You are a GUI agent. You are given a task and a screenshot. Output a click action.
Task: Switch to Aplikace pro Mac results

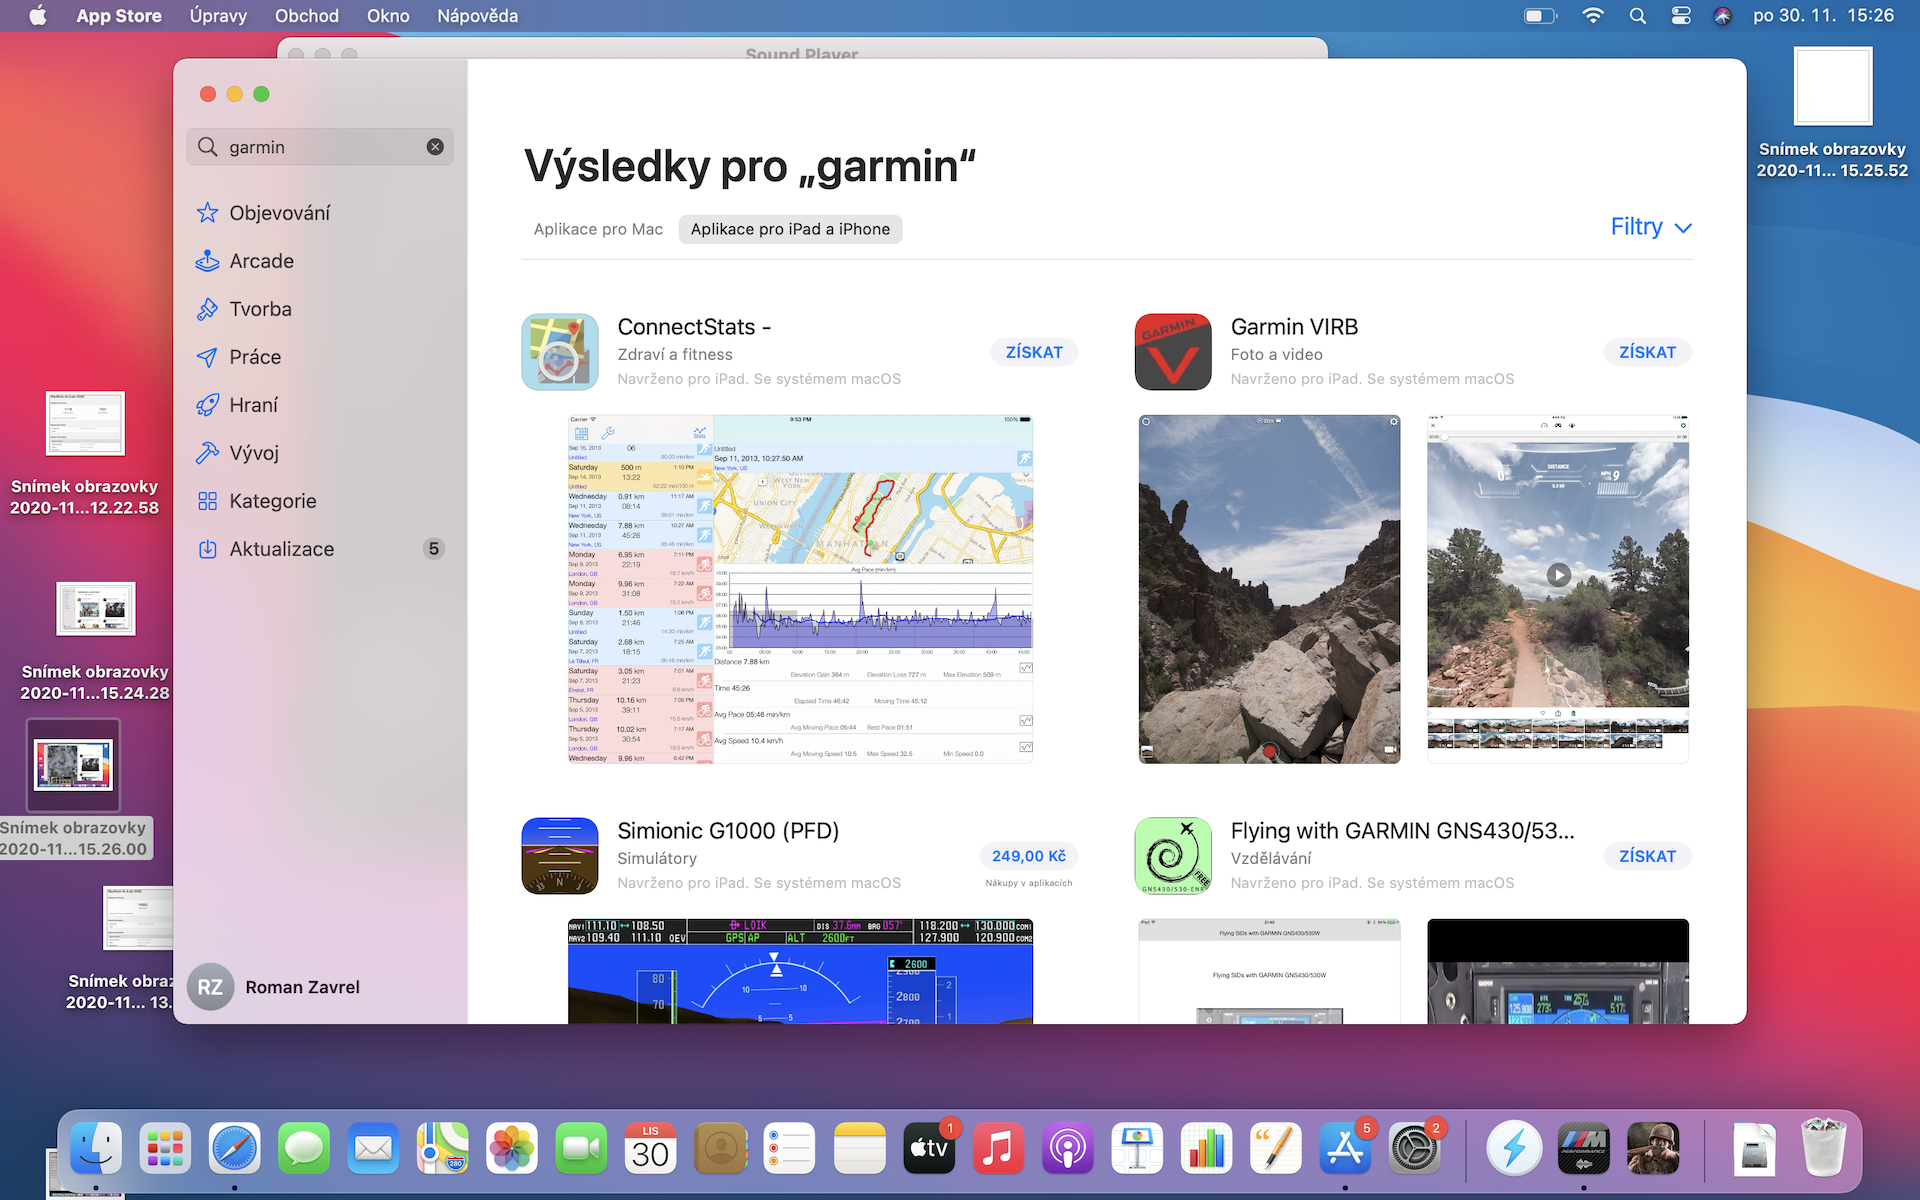(x=598, y=229)
